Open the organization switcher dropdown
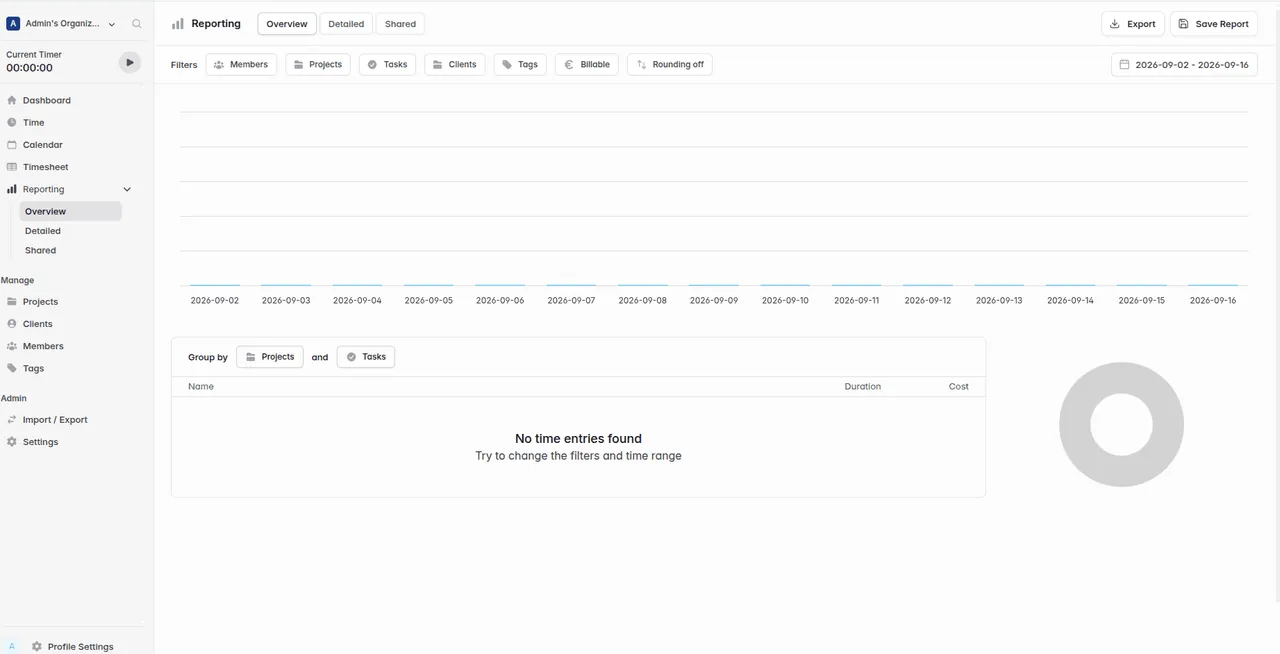Viewport: 1280px width, 654px height. pos(62,24)
